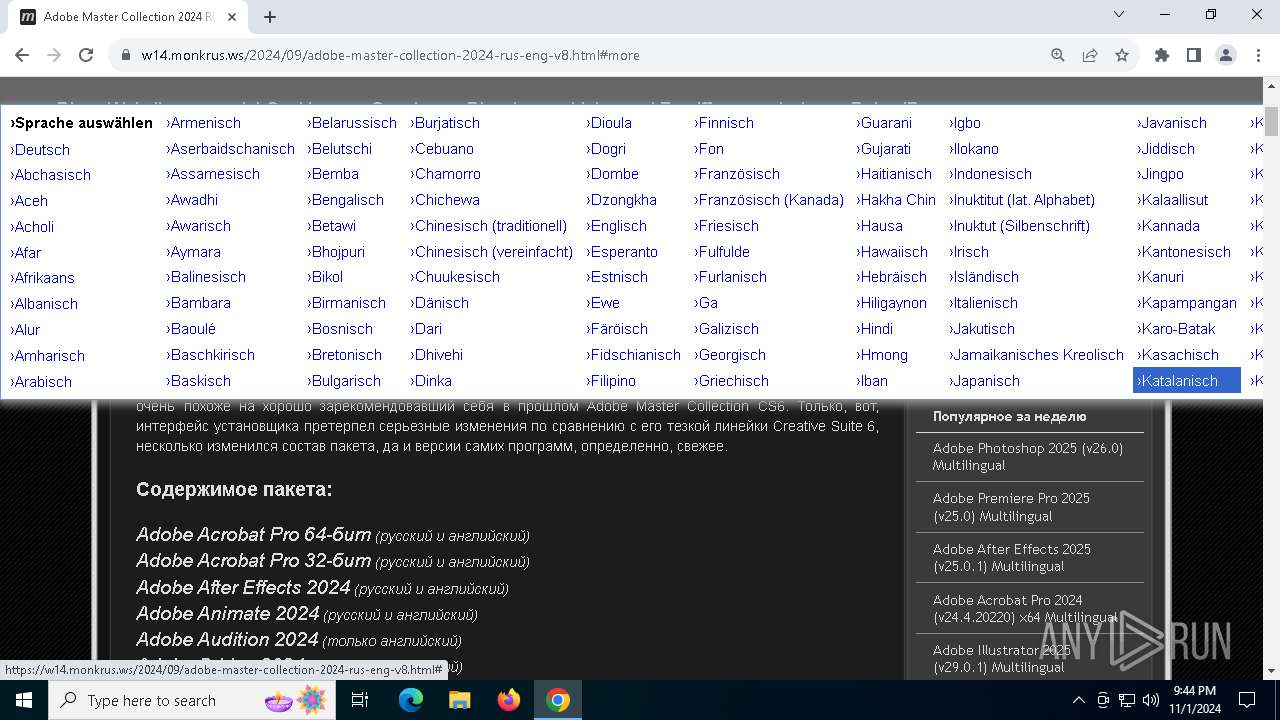Open the network icon in system tray
Image resolution: width=1280 pixels, height=720 pixels.
[x=1127, y=700]
